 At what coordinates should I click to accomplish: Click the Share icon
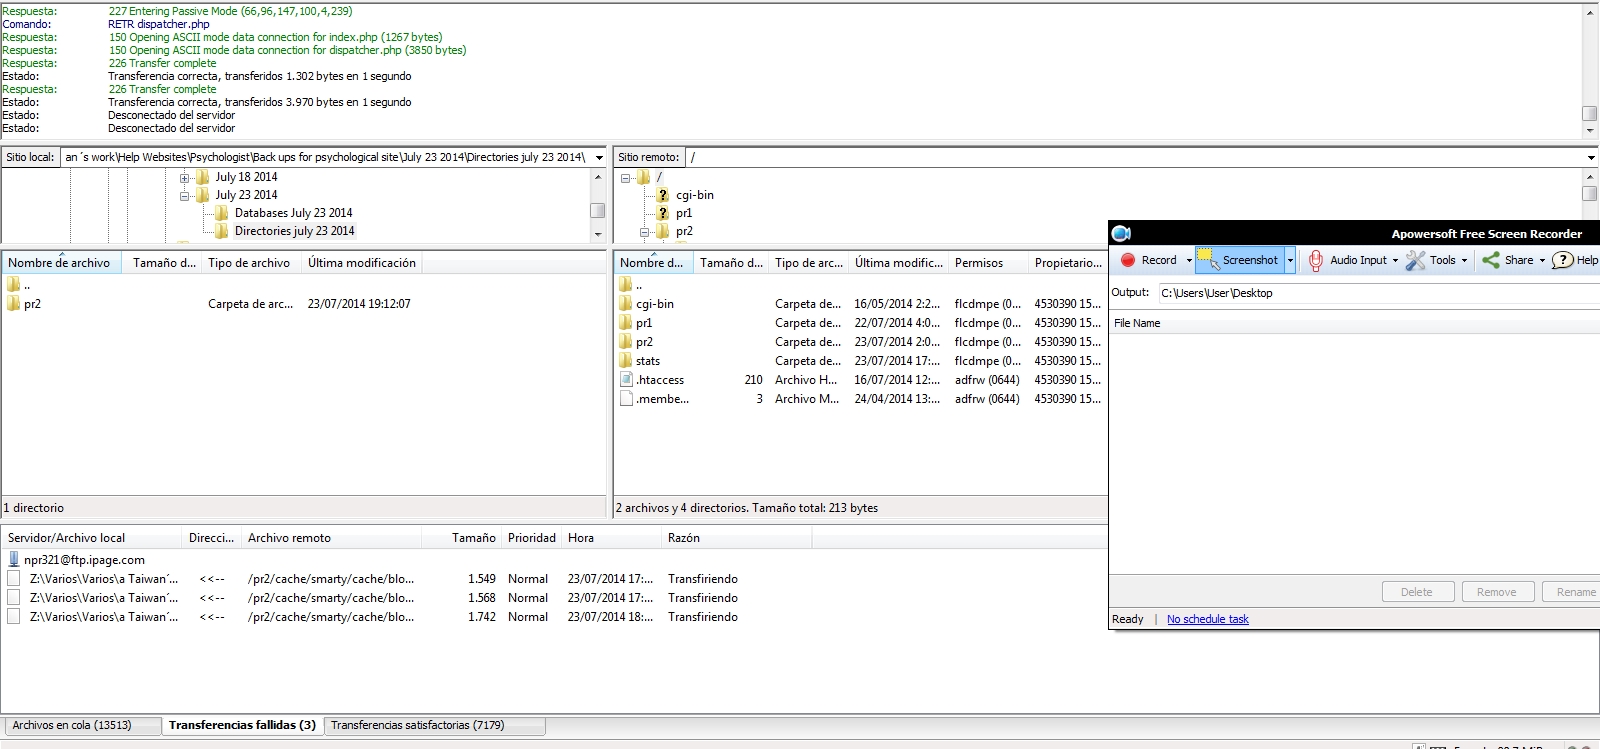pyautogui.click(x=1491, y=260)
